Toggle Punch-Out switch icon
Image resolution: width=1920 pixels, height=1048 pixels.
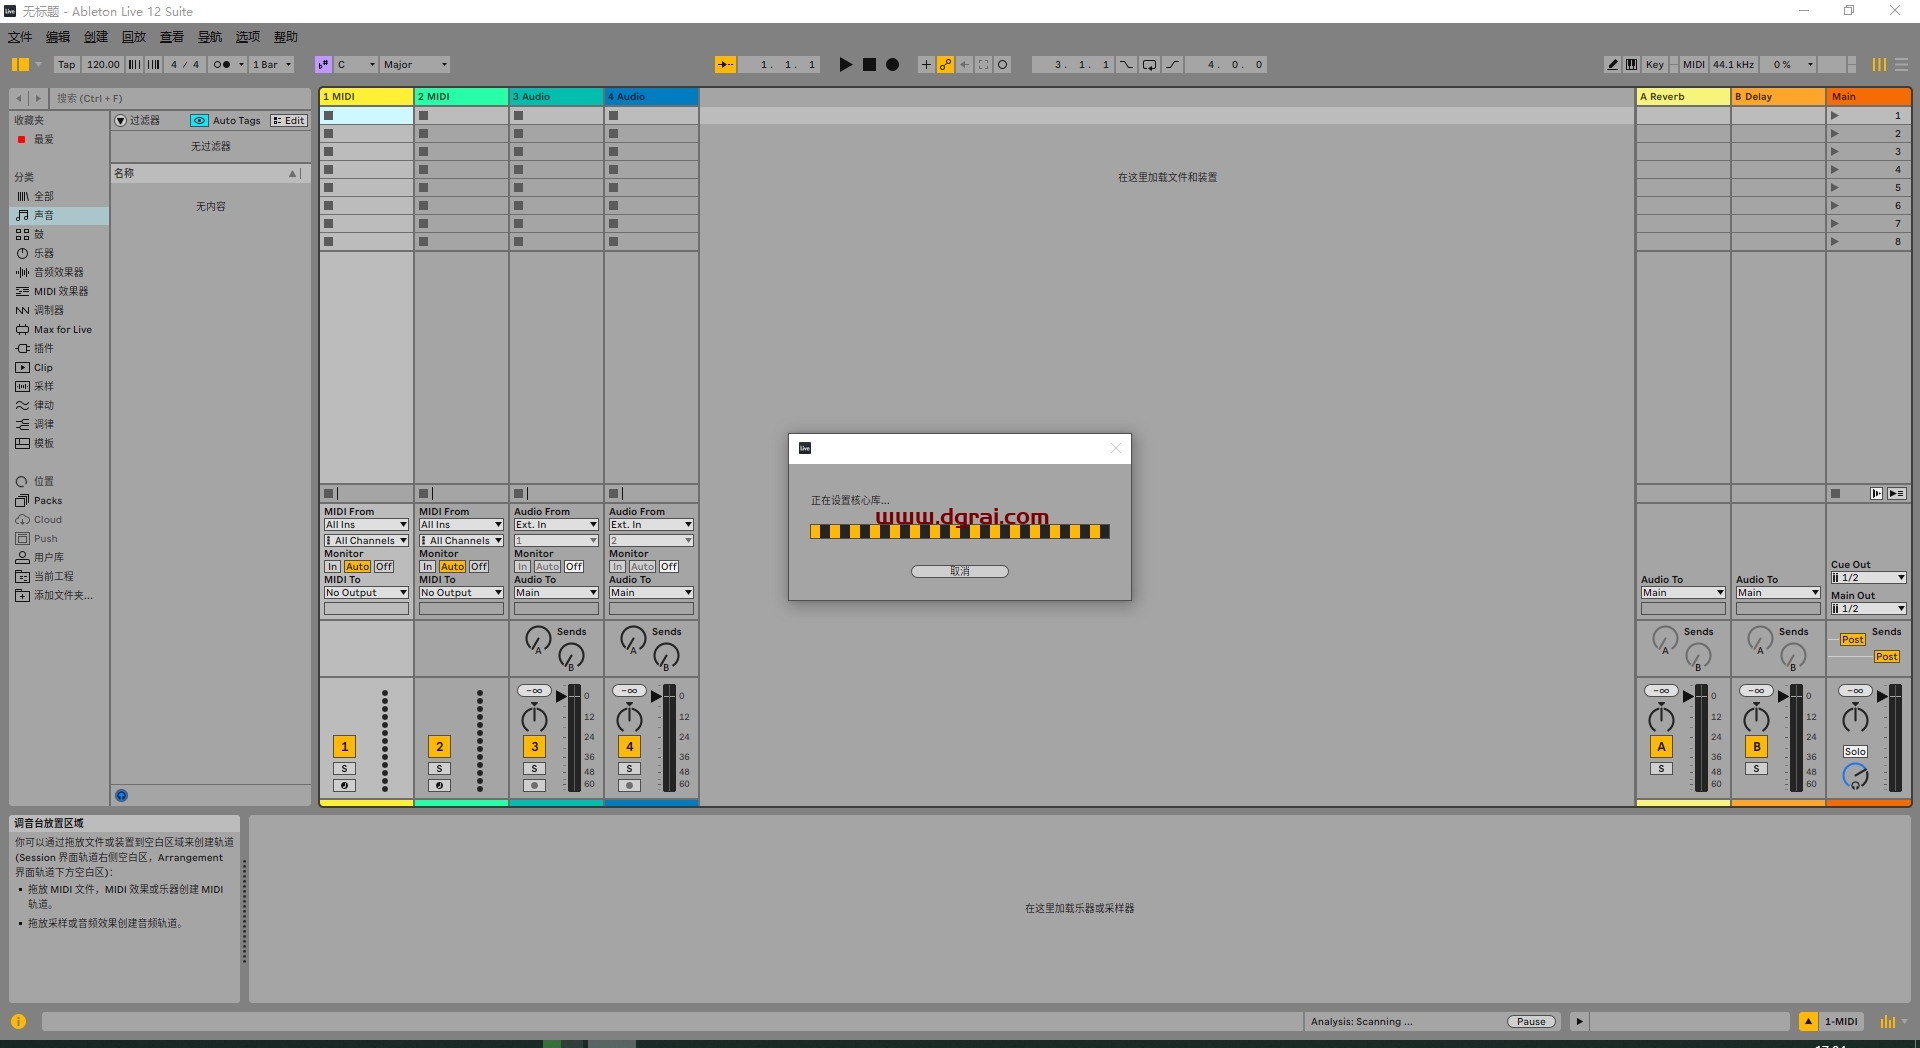(x=1172, y=64)
